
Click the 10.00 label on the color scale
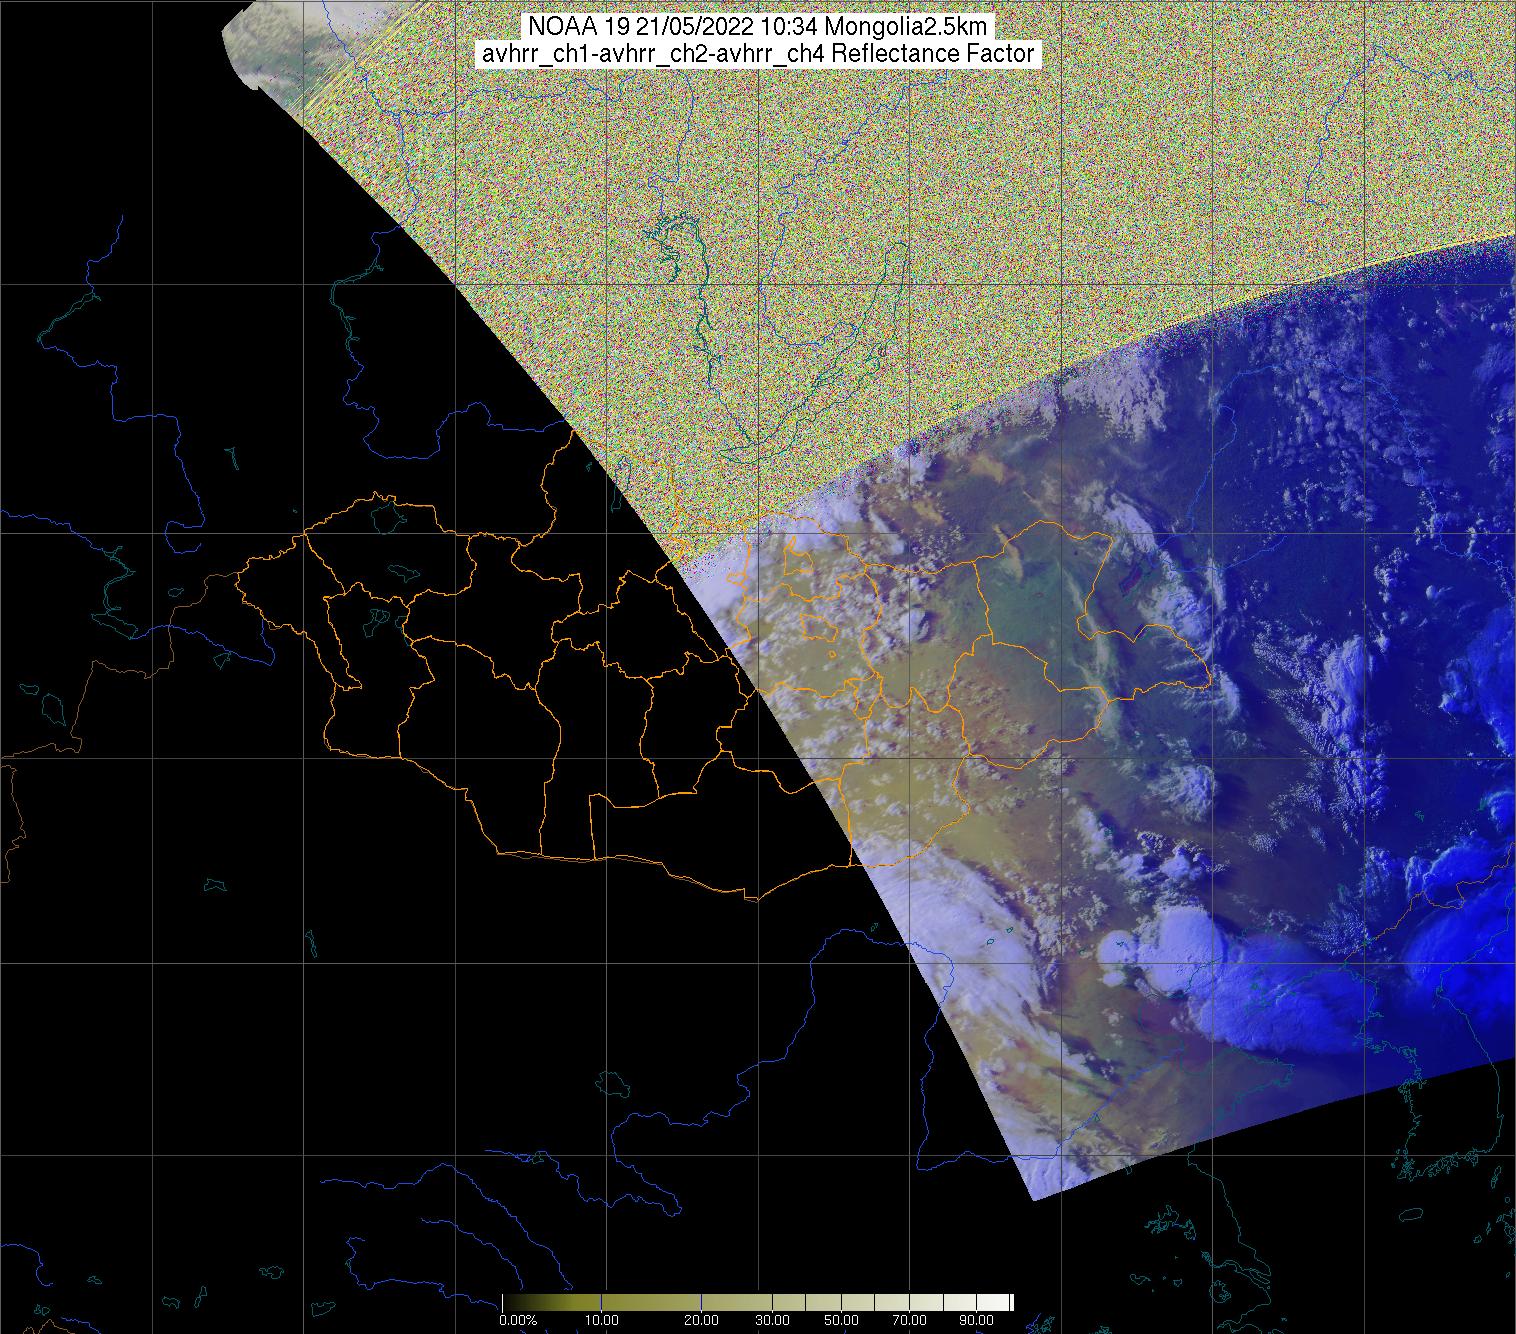pos(602,1321)
